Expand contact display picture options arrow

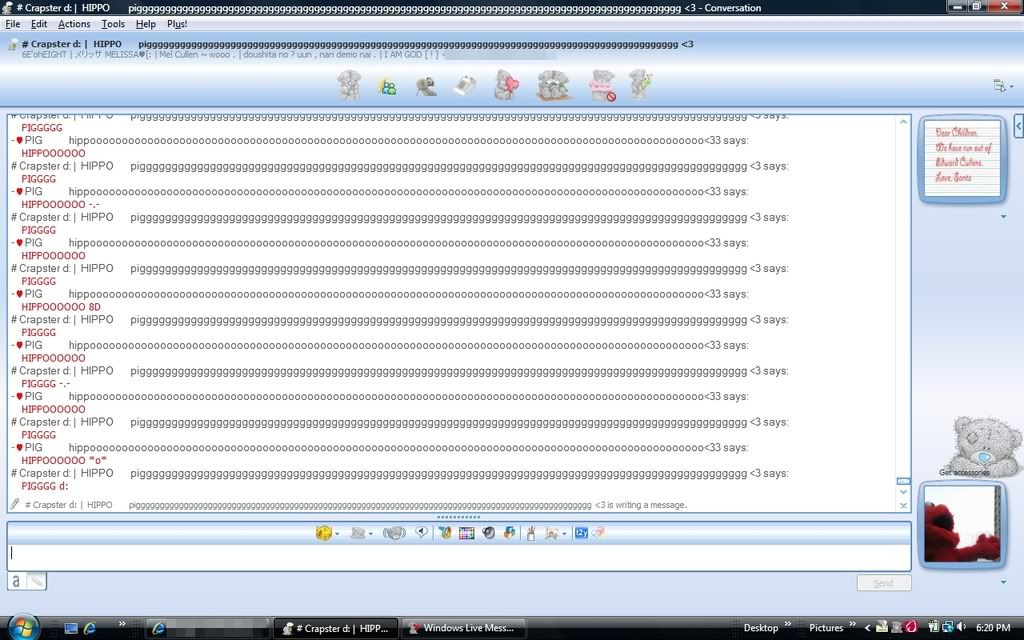[x=1003, y=216]
